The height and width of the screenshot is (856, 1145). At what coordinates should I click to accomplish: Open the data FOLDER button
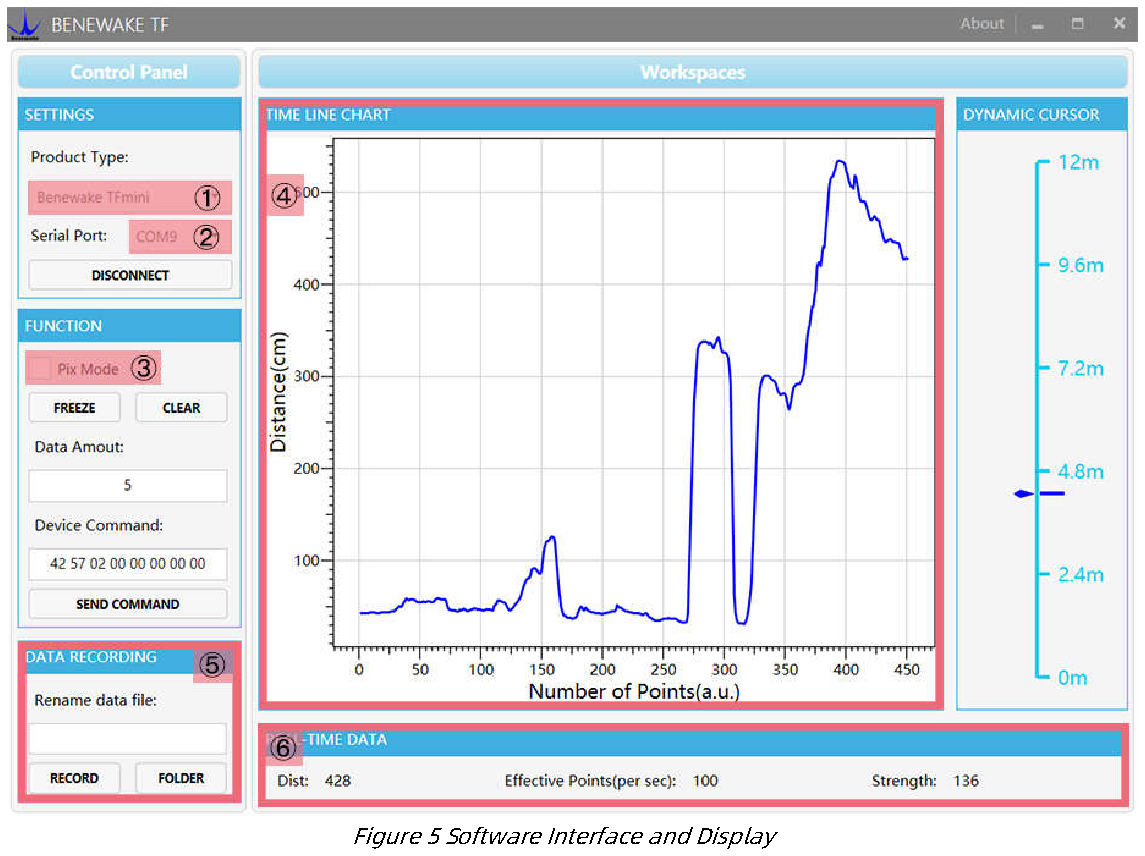[x=181, y=778]
